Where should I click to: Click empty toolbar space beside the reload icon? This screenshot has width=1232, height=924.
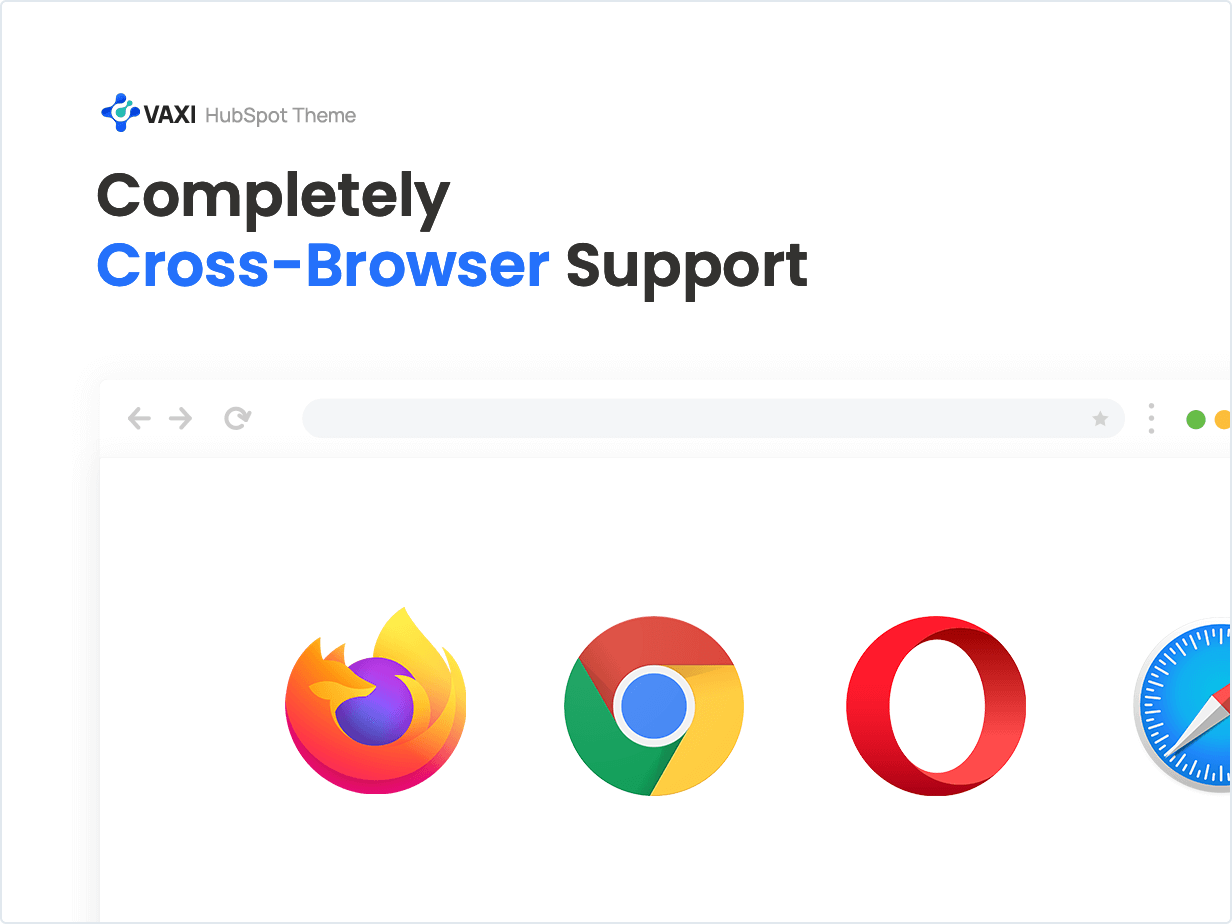click(277, 418)
